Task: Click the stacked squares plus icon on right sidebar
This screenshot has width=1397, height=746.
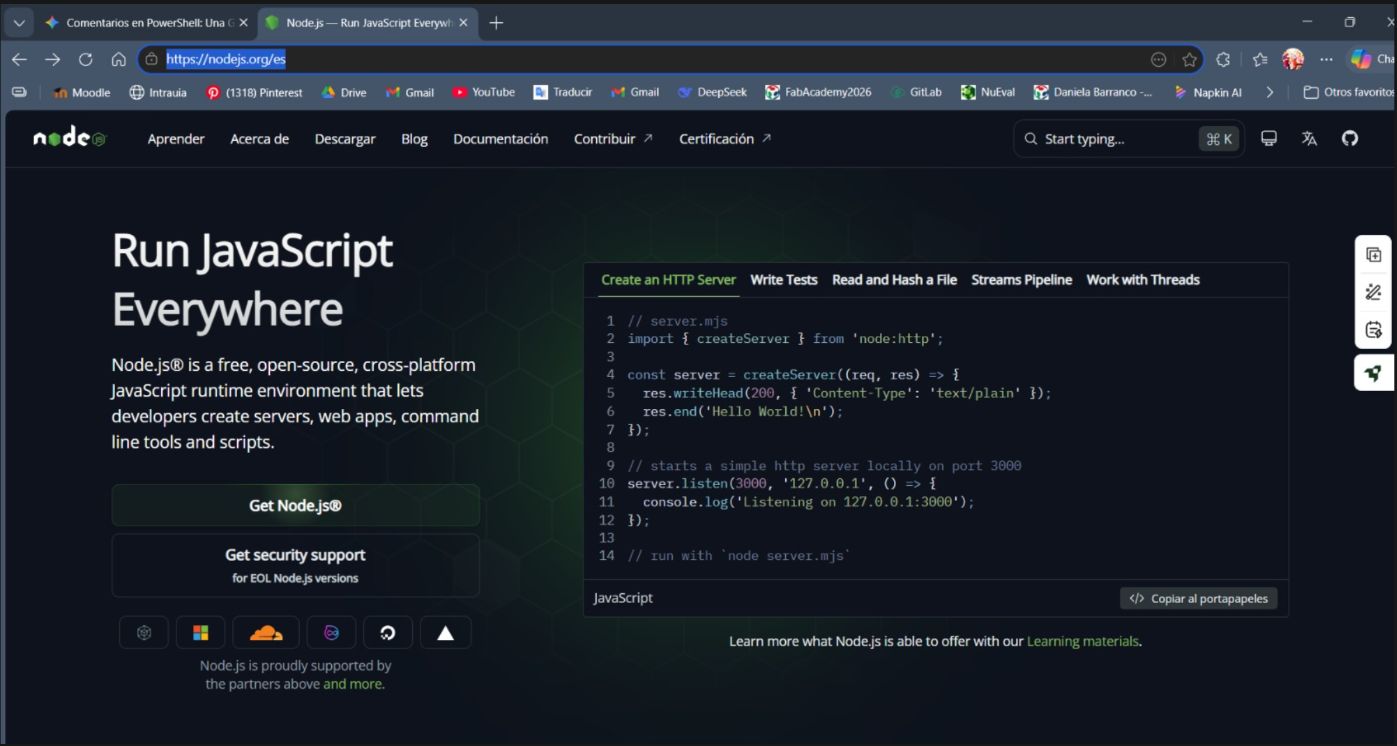Action: 1373,255
